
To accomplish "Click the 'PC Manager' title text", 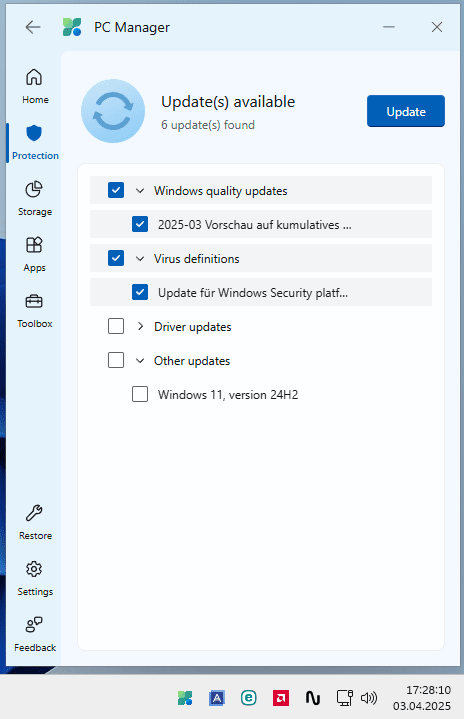I will click(x=132, y=28).
